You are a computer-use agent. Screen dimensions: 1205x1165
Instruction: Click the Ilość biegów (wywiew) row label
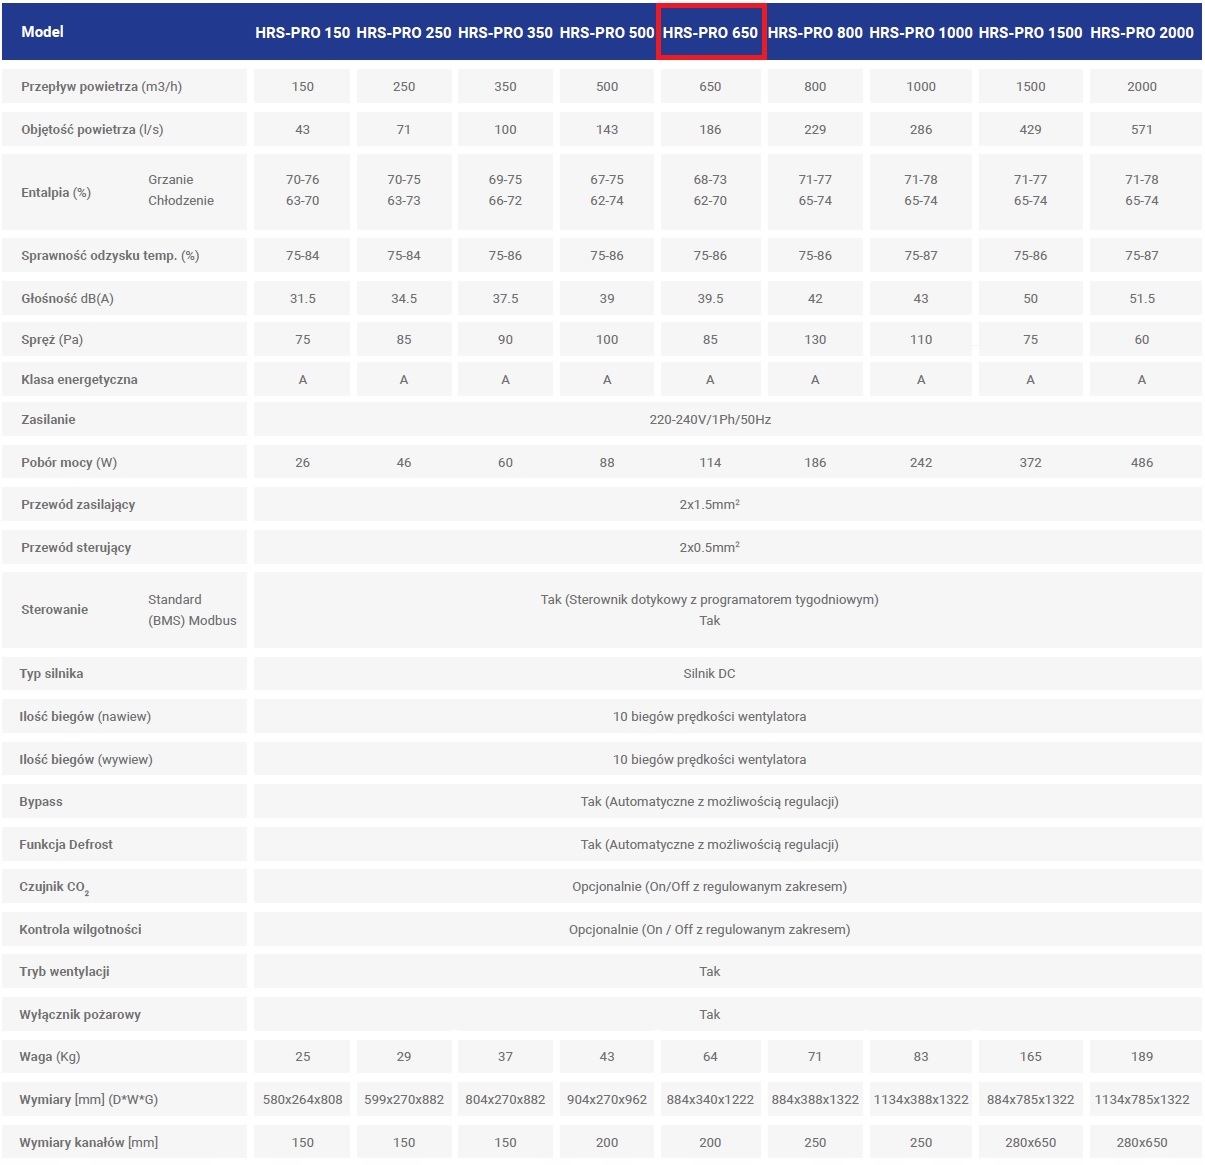coord(86,760)
